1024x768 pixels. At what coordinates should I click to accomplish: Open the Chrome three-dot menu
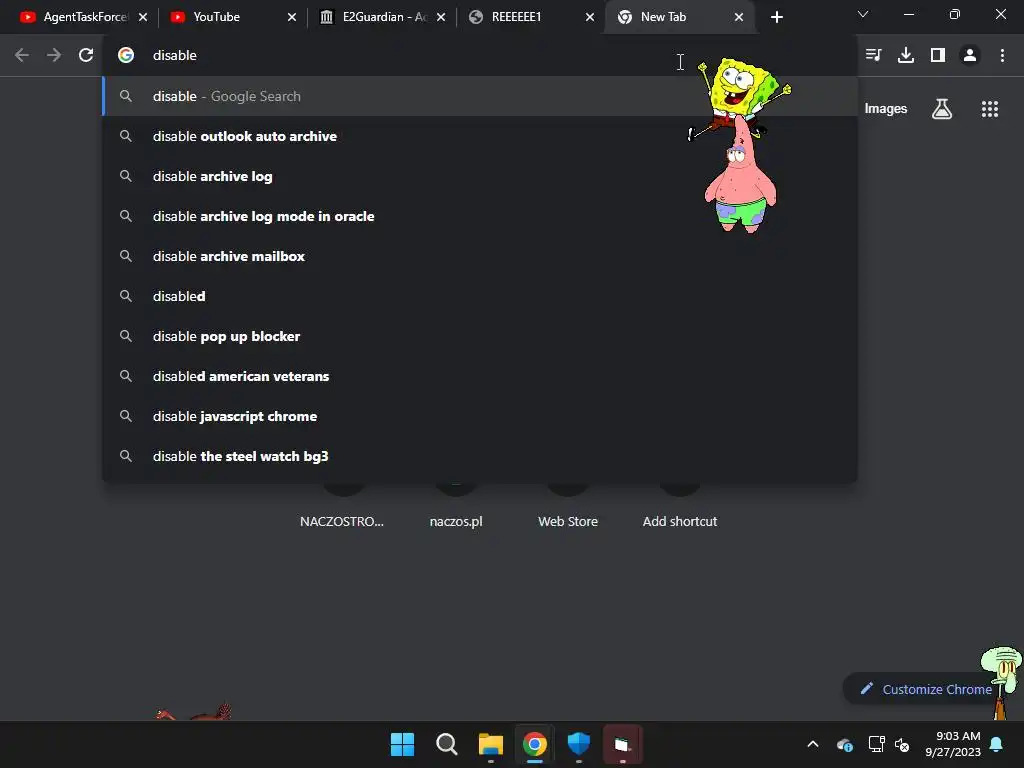(1002, 56)
